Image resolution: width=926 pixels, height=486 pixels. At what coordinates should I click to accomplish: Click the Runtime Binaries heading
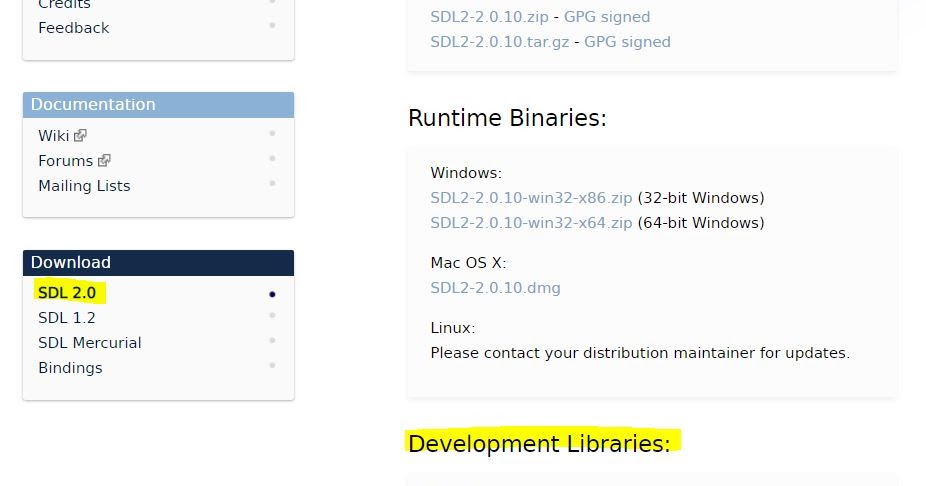(507, 118)
